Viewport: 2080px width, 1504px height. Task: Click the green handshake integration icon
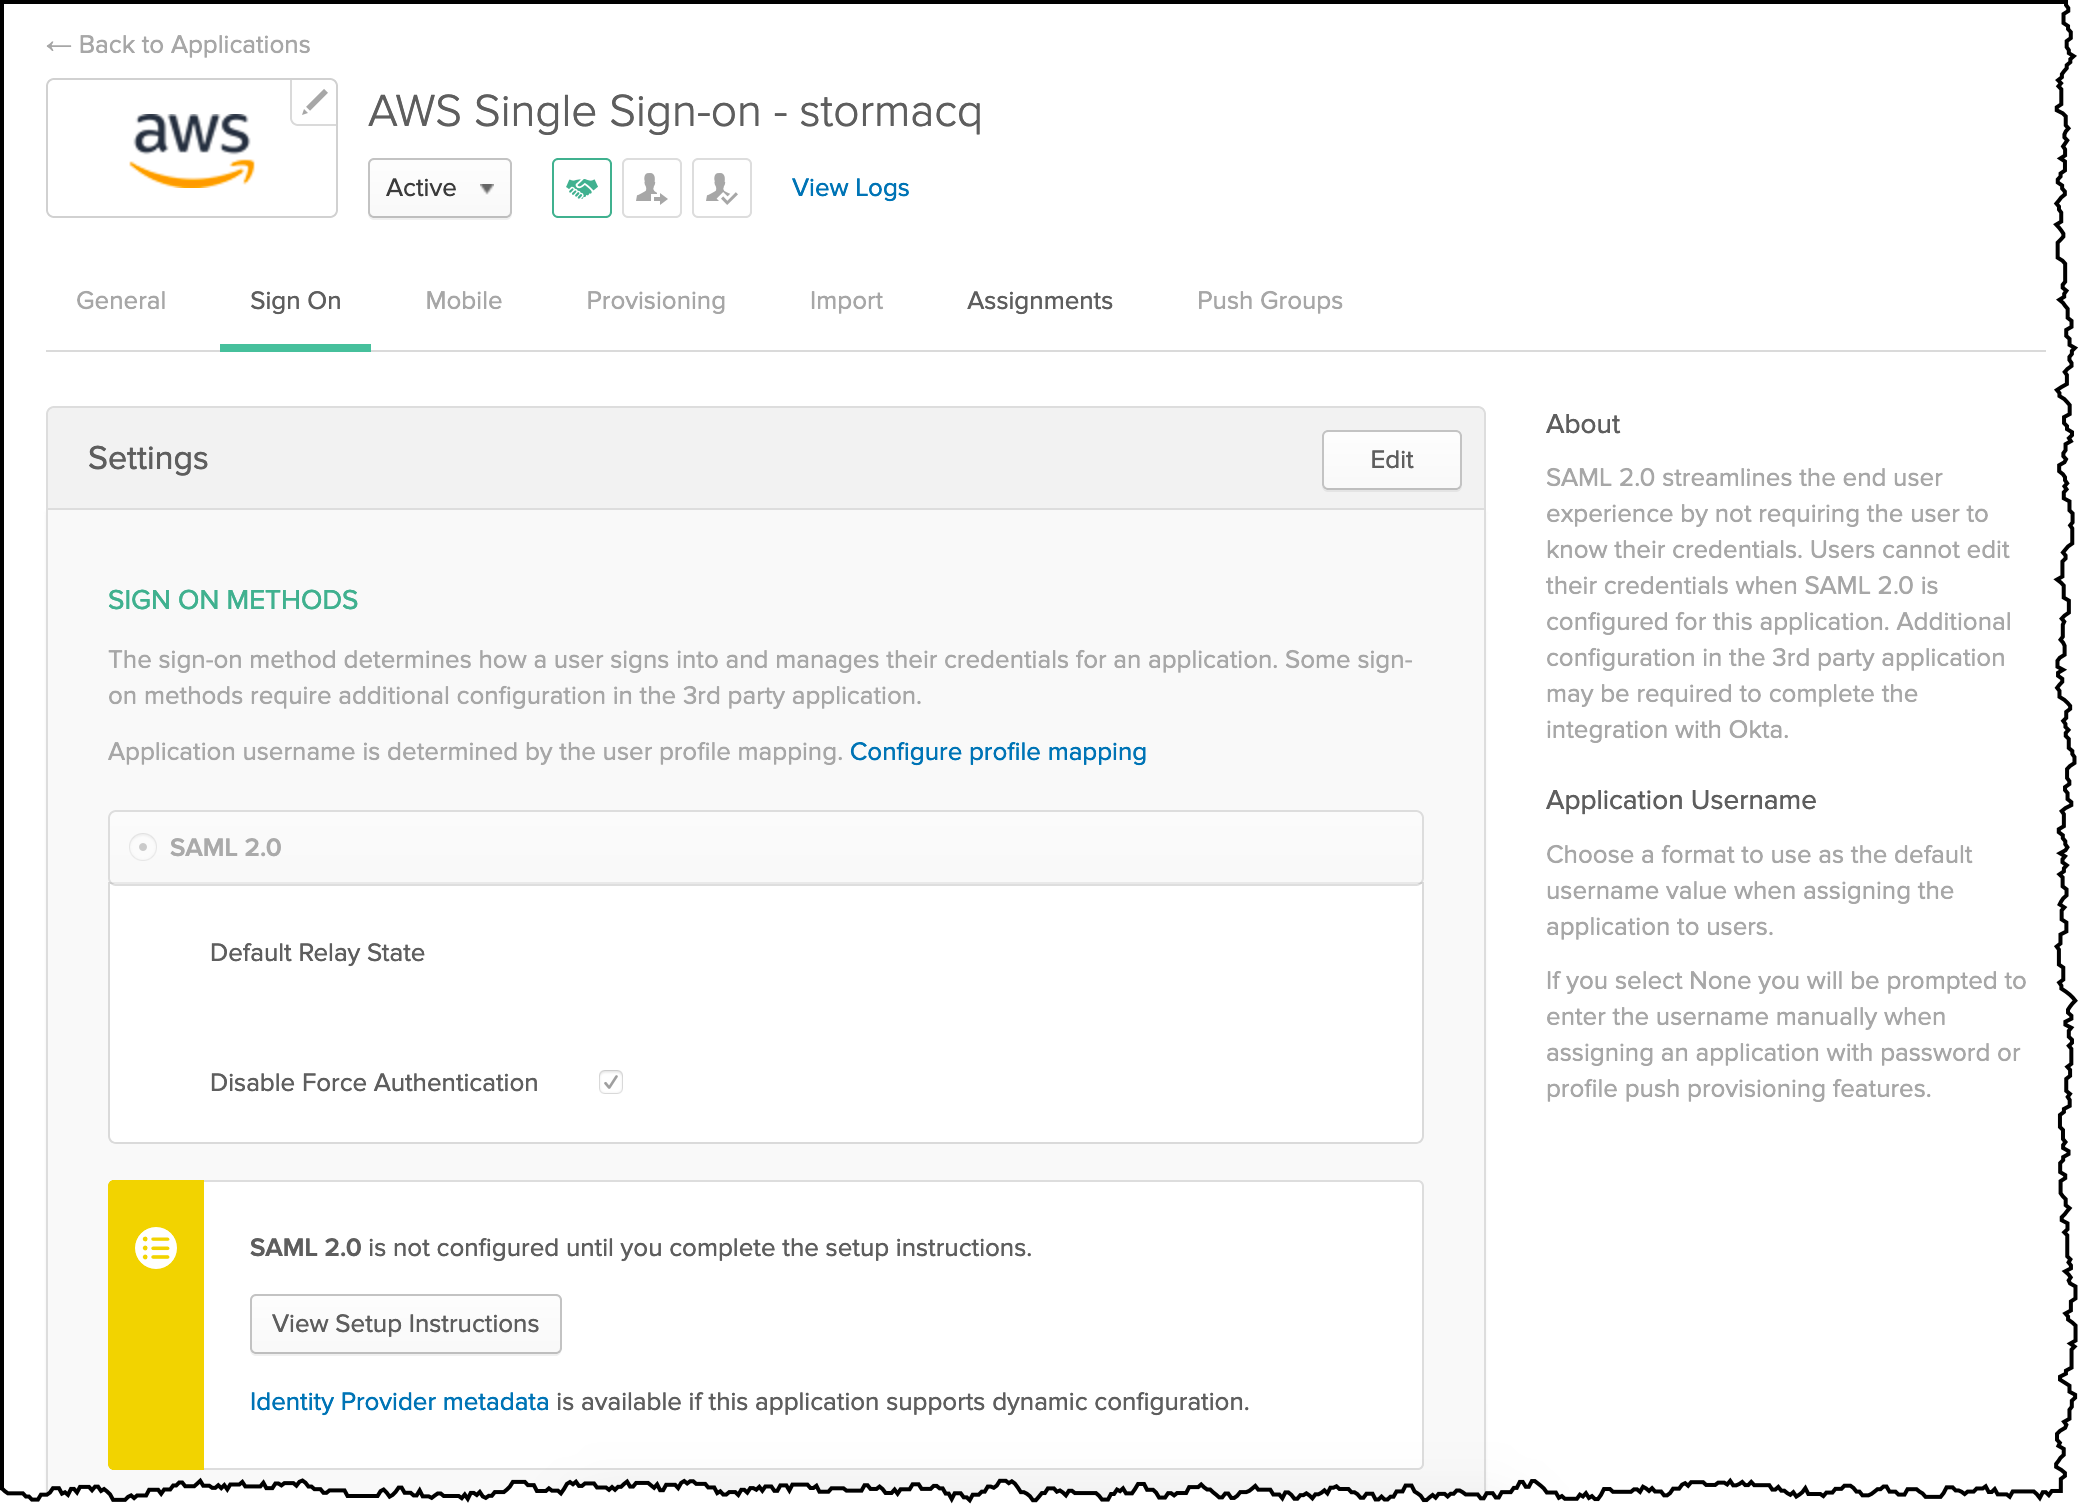tap(582, 188)
